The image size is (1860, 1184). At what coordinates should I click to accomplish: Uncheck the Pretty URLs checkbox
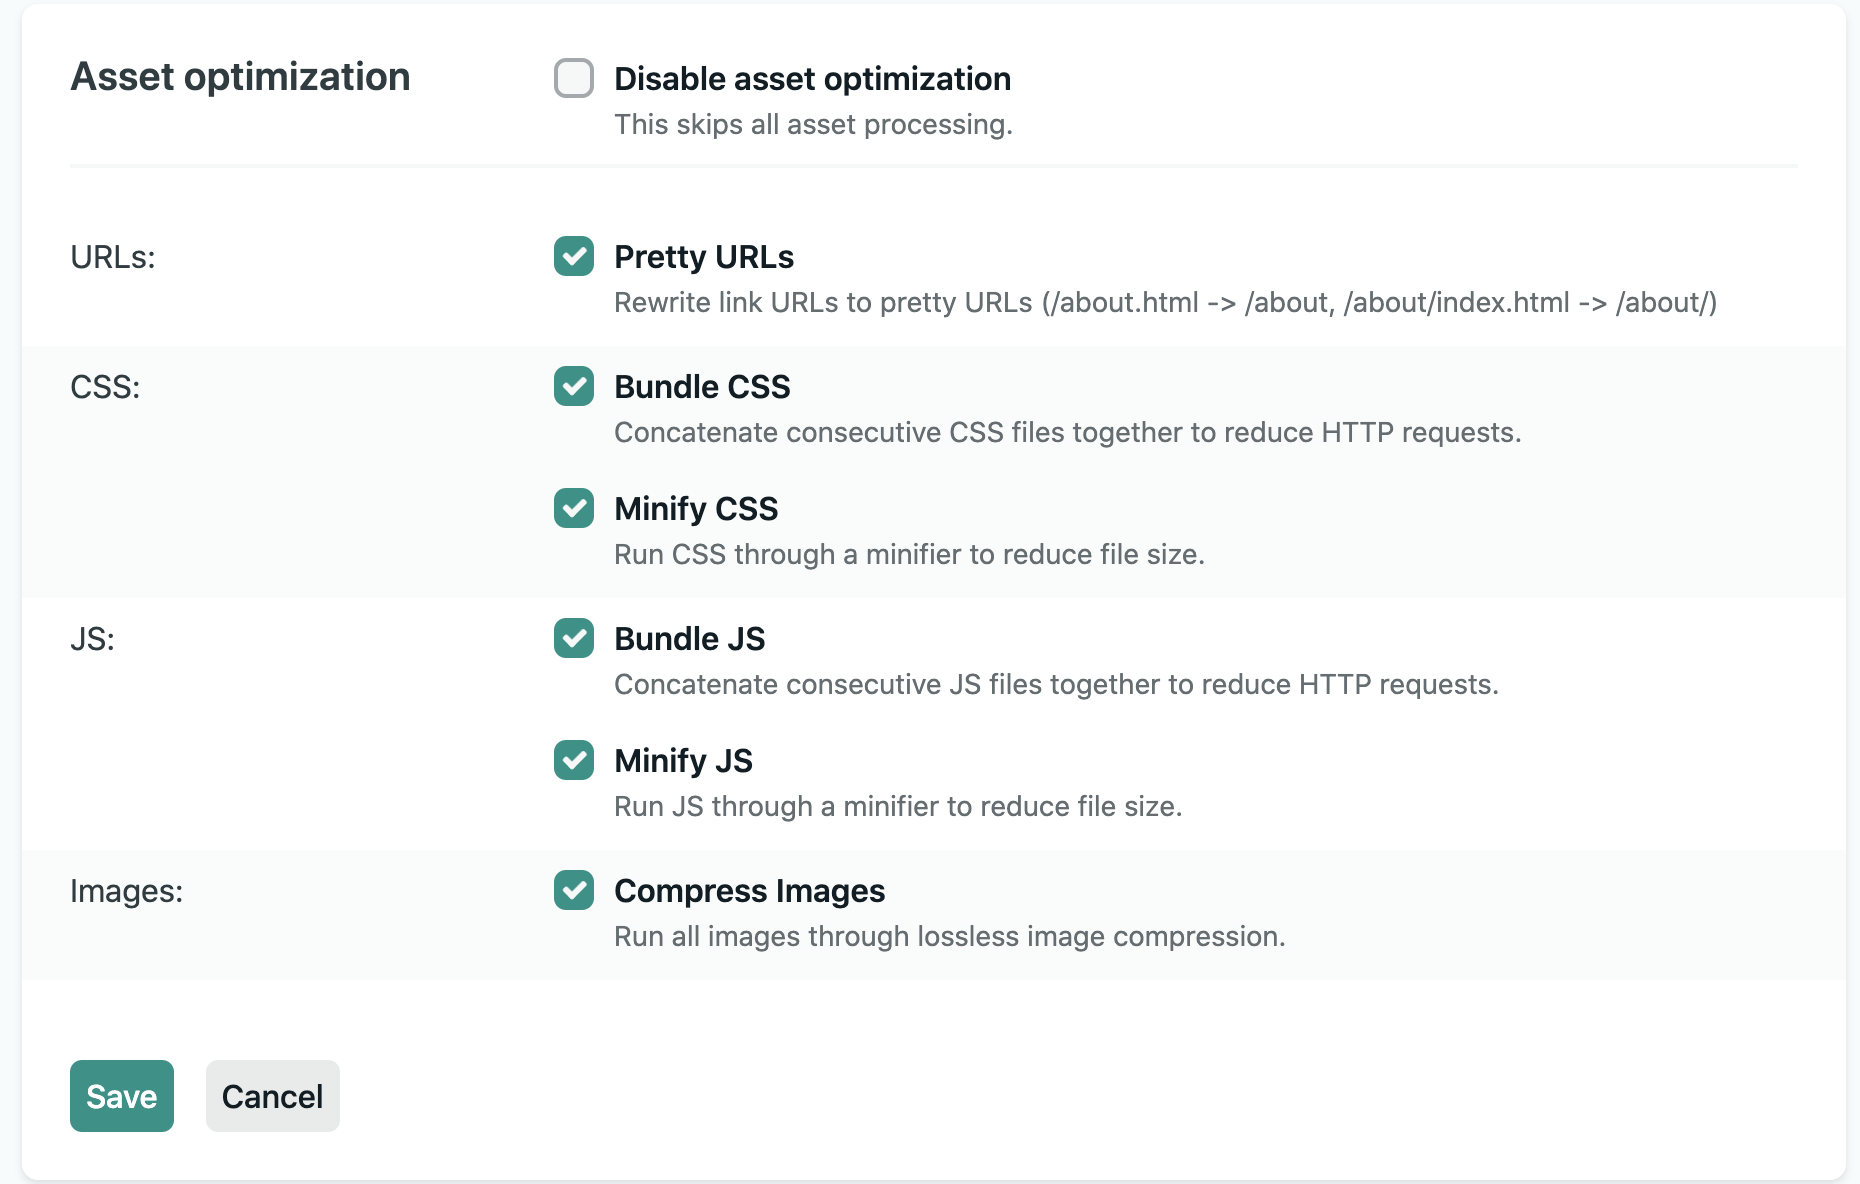(x=574, y=256)
